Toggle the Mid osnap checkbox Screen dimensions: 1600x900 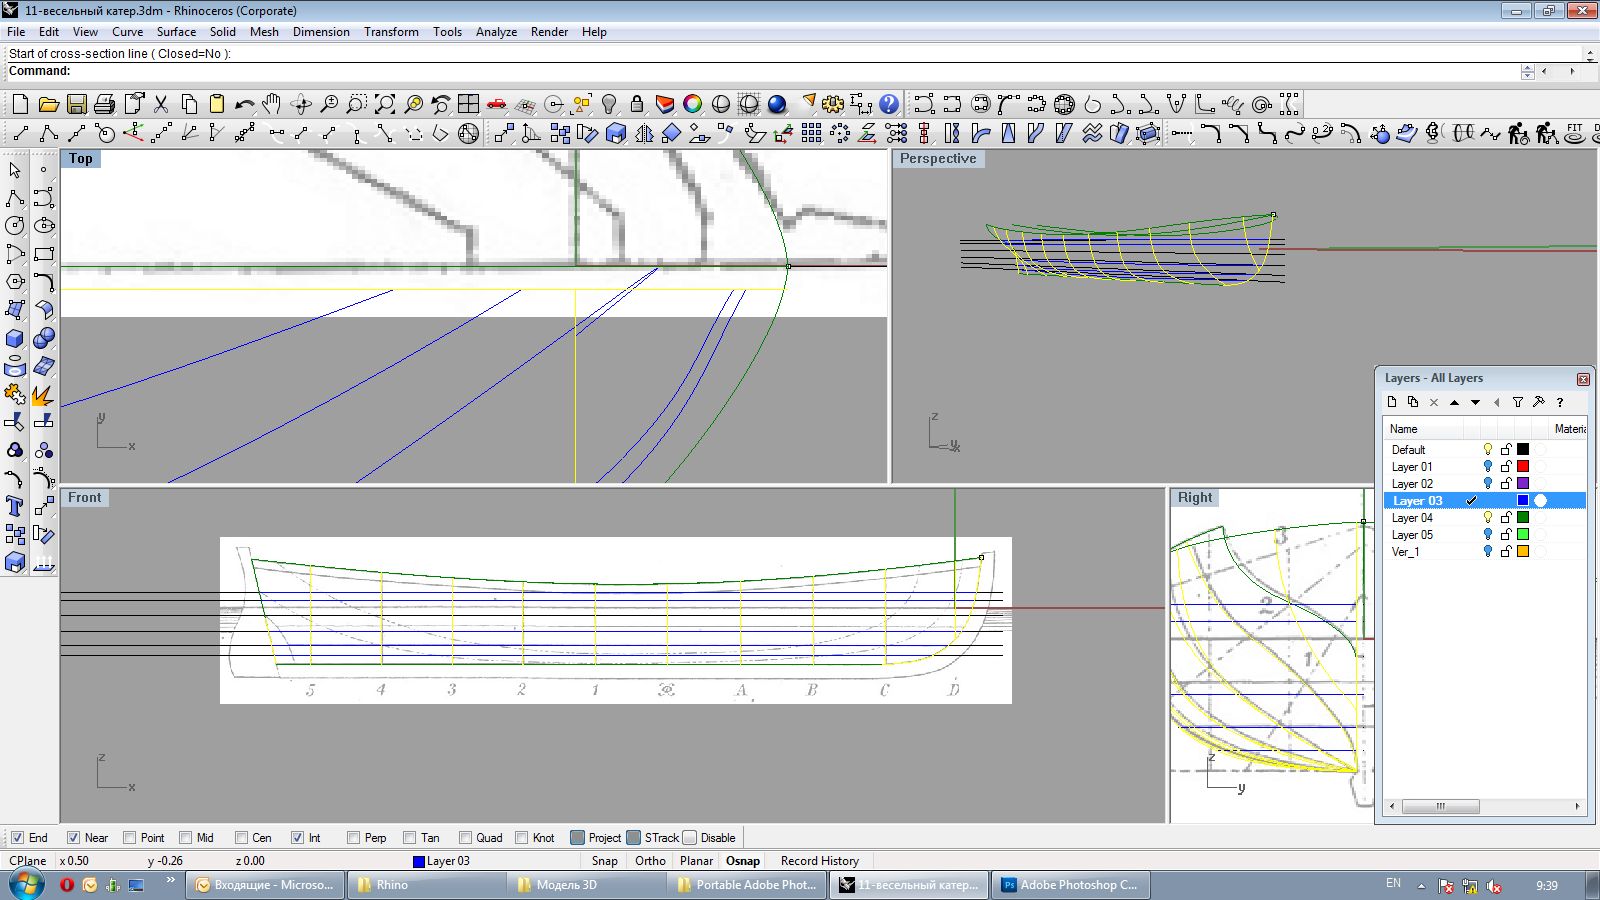186,838
